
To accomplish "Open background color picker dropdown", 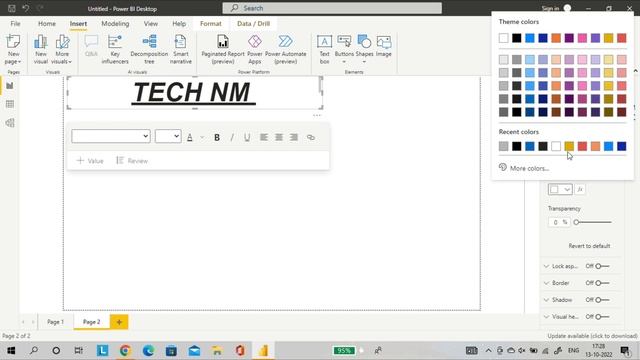I will (560, 189).
